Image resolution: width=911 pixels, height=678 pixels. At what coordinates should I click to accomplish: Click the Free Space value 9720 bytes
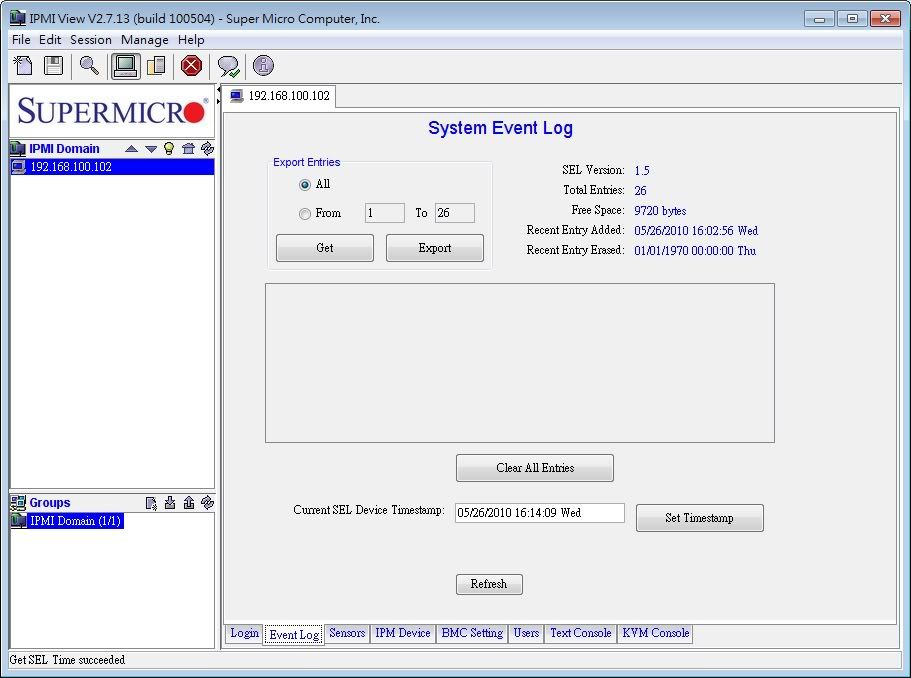pyautogui.click(x=660, y=211)
